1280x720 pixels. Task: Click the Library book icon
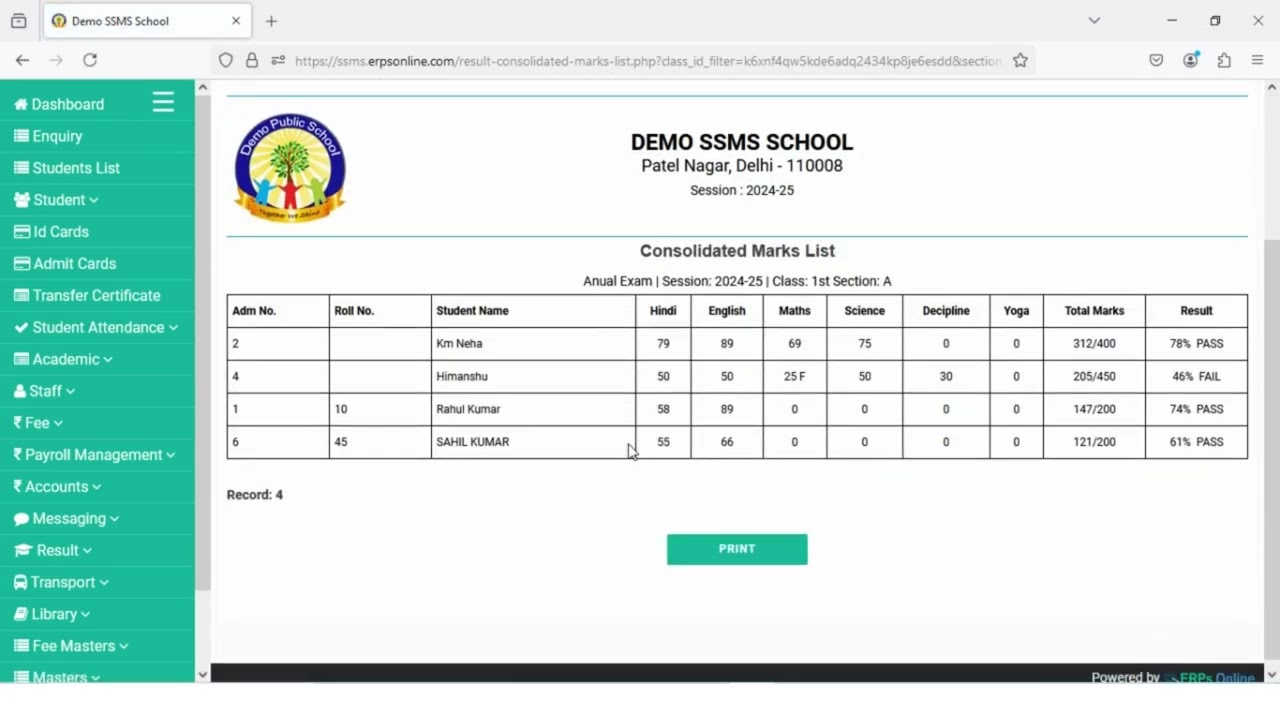pyautogui.click(x=21, y=614)
